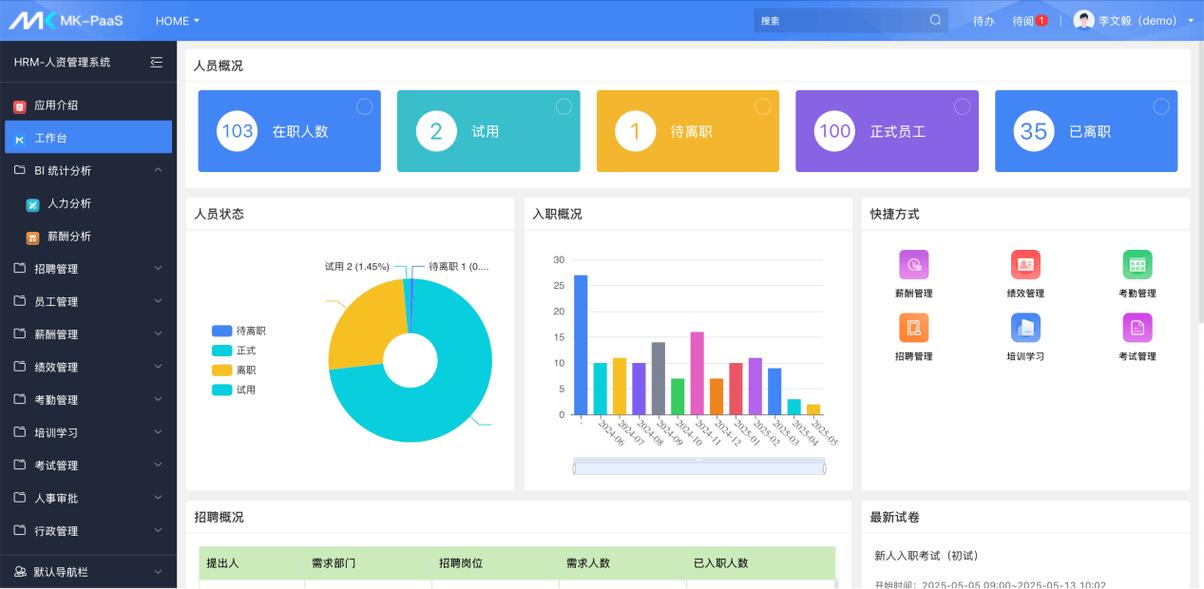Open 待办 in top bar

coord(983,21)
